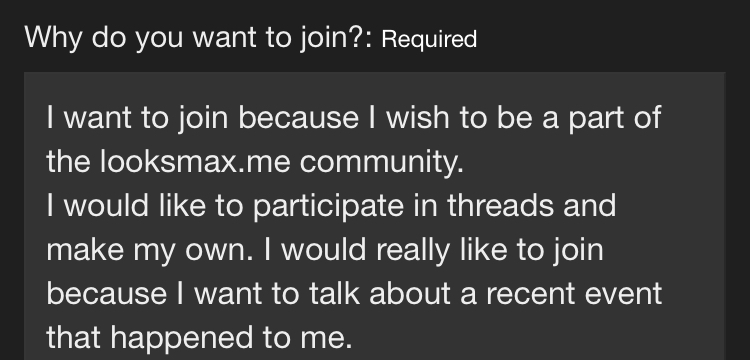Image resolution: width=750 pixels, height=360 pixels.
Task: Click the word 'make' starting fourth line
Action: (85, 250)
